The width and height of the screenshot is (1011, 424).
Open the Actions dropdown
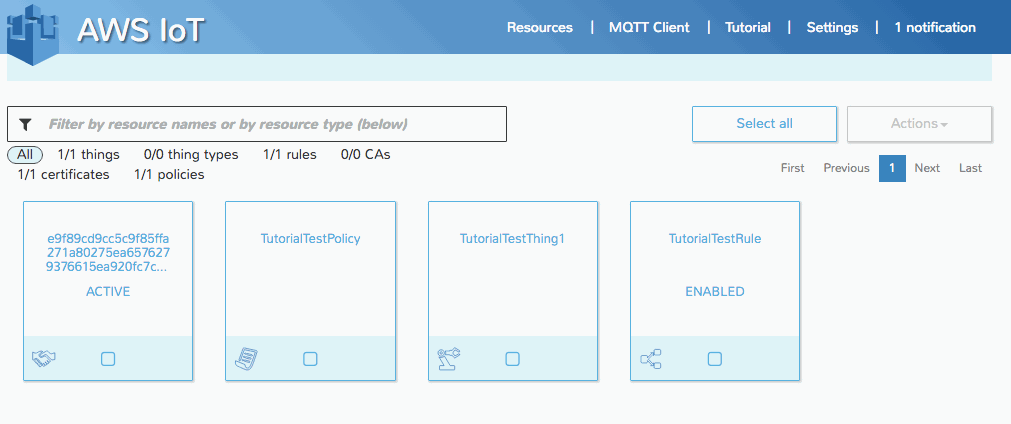tap(919, 124)
